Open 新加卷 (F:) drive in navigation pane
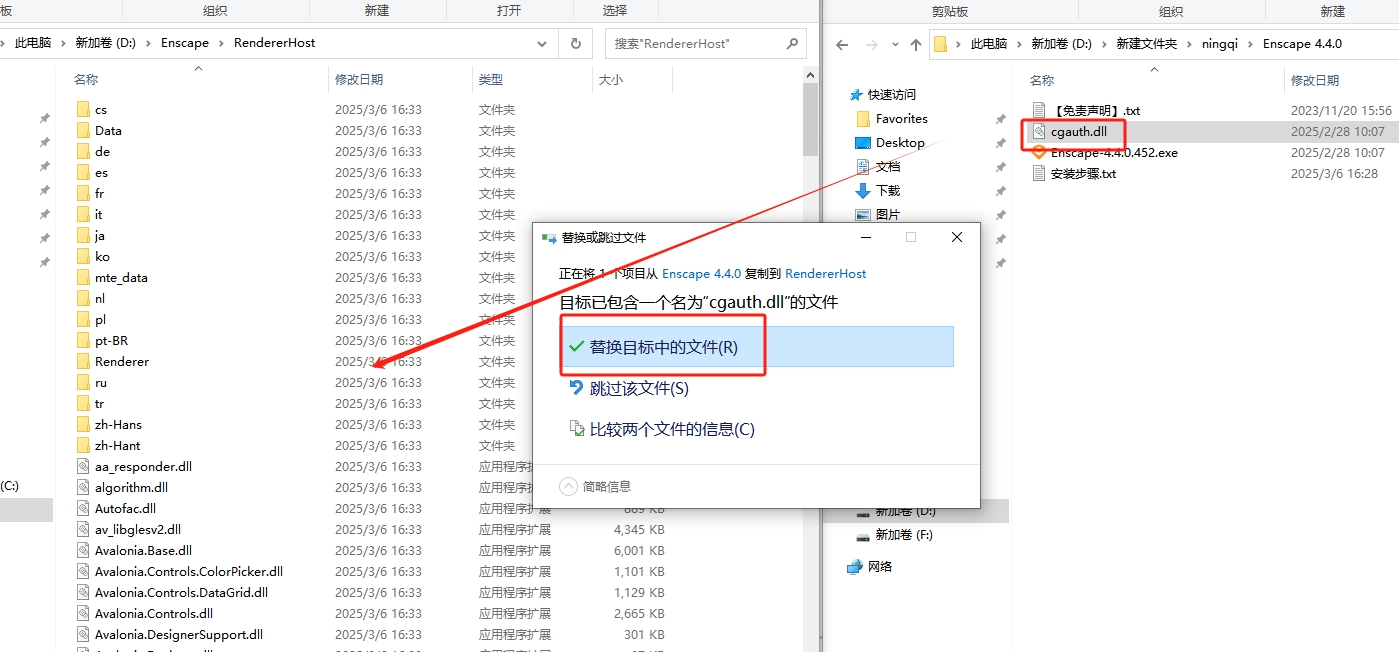 click(x=904, y=535)
